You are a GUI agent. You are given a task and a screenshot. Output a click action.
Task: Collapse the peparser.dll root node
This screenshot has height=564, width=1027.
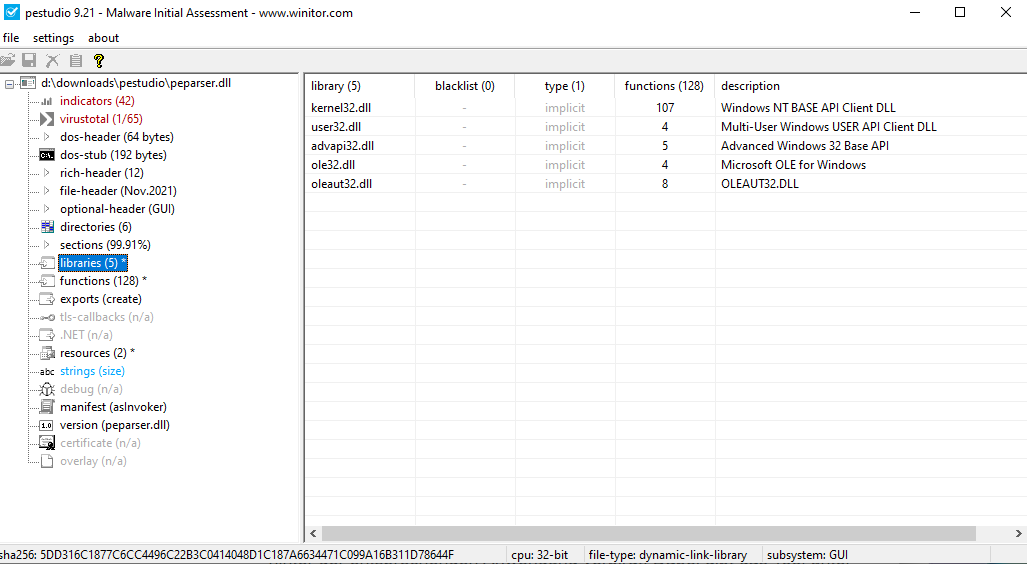pos(9,83)
